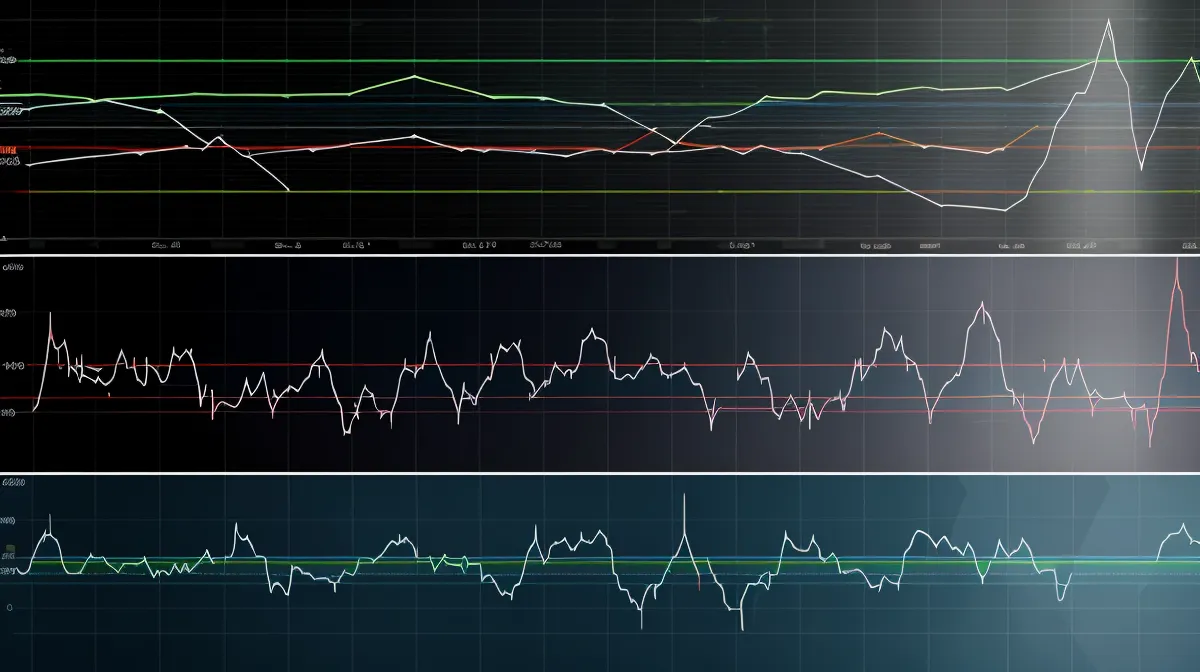
Task: Click the white divider between middle and bottom panels
Action: 600,471
